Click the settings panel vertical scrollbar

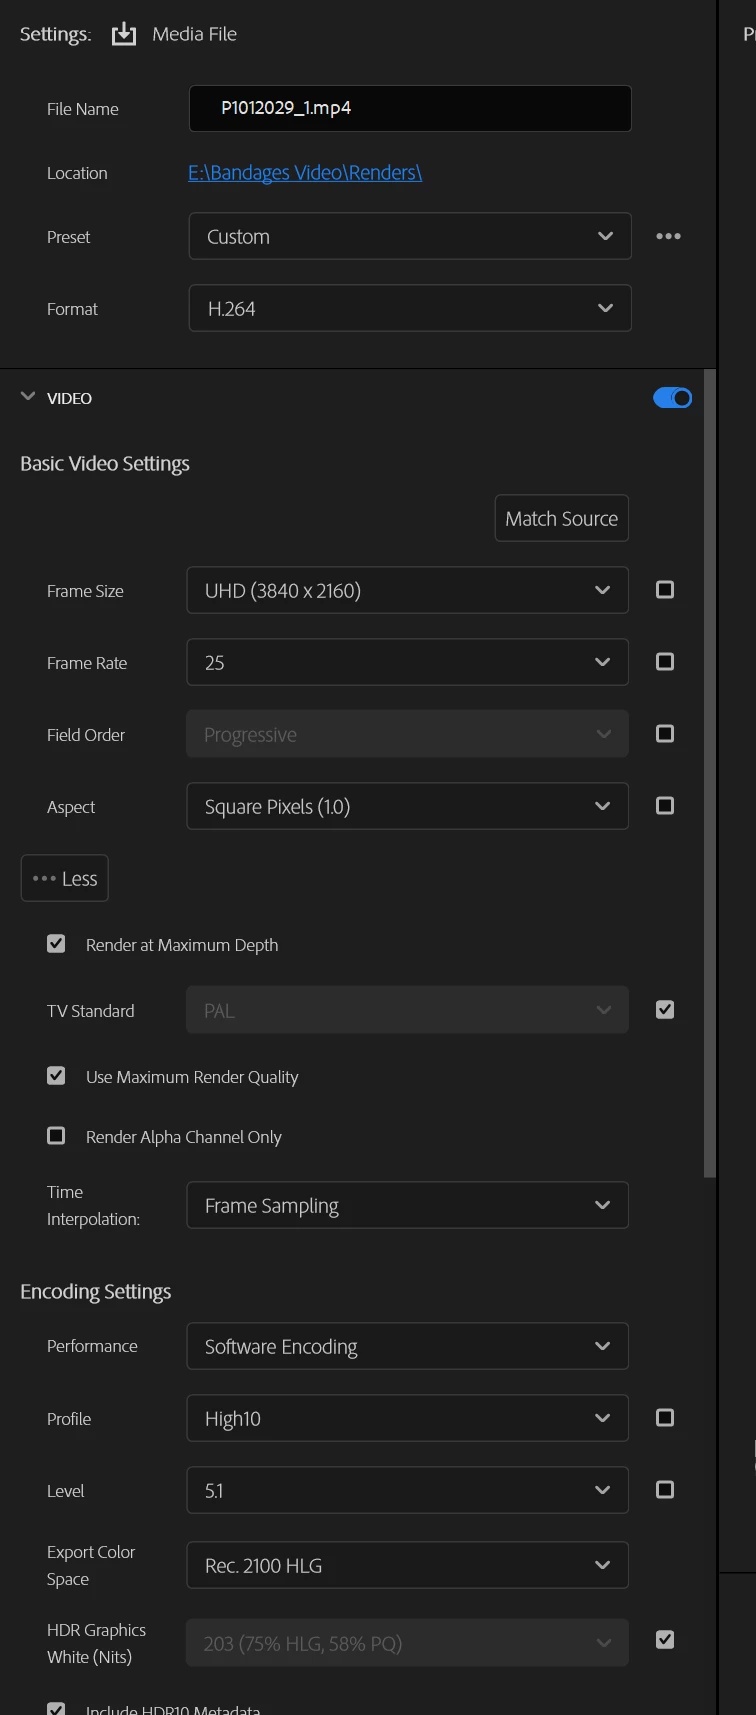point(710,770)
